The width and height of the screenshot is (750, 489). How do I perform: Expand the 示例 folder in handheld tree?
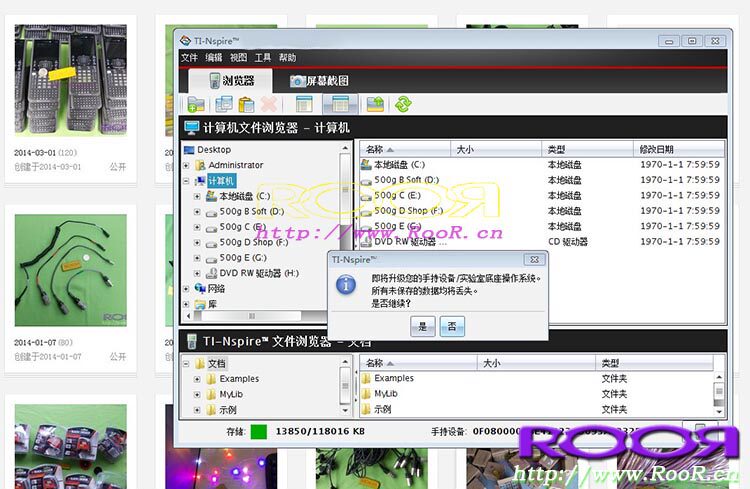coord(197,410)
